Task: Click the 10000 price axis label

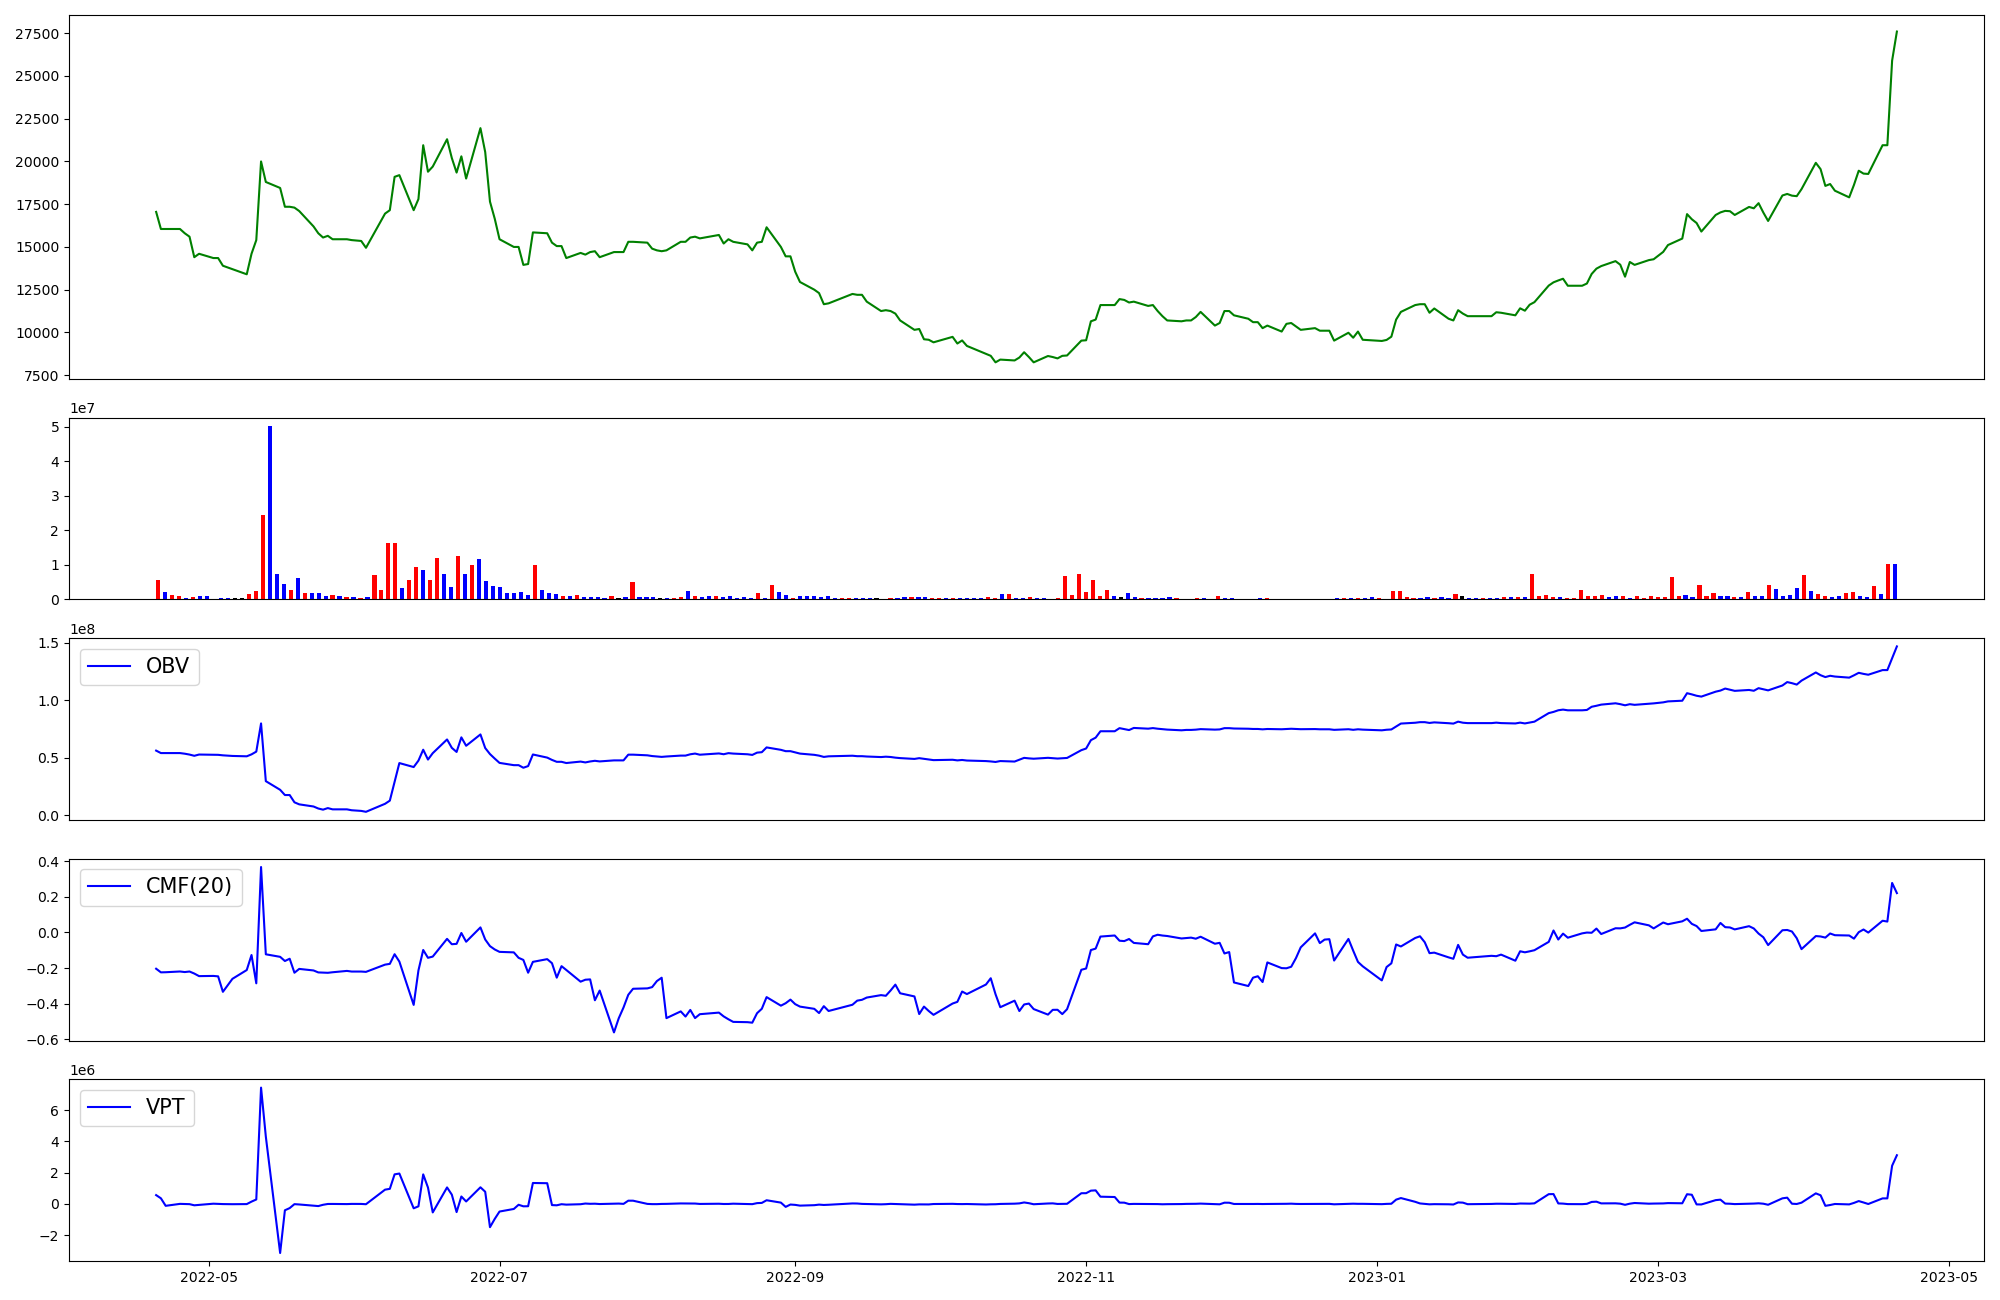Action: pyautogui.click(x=36, y=333)
